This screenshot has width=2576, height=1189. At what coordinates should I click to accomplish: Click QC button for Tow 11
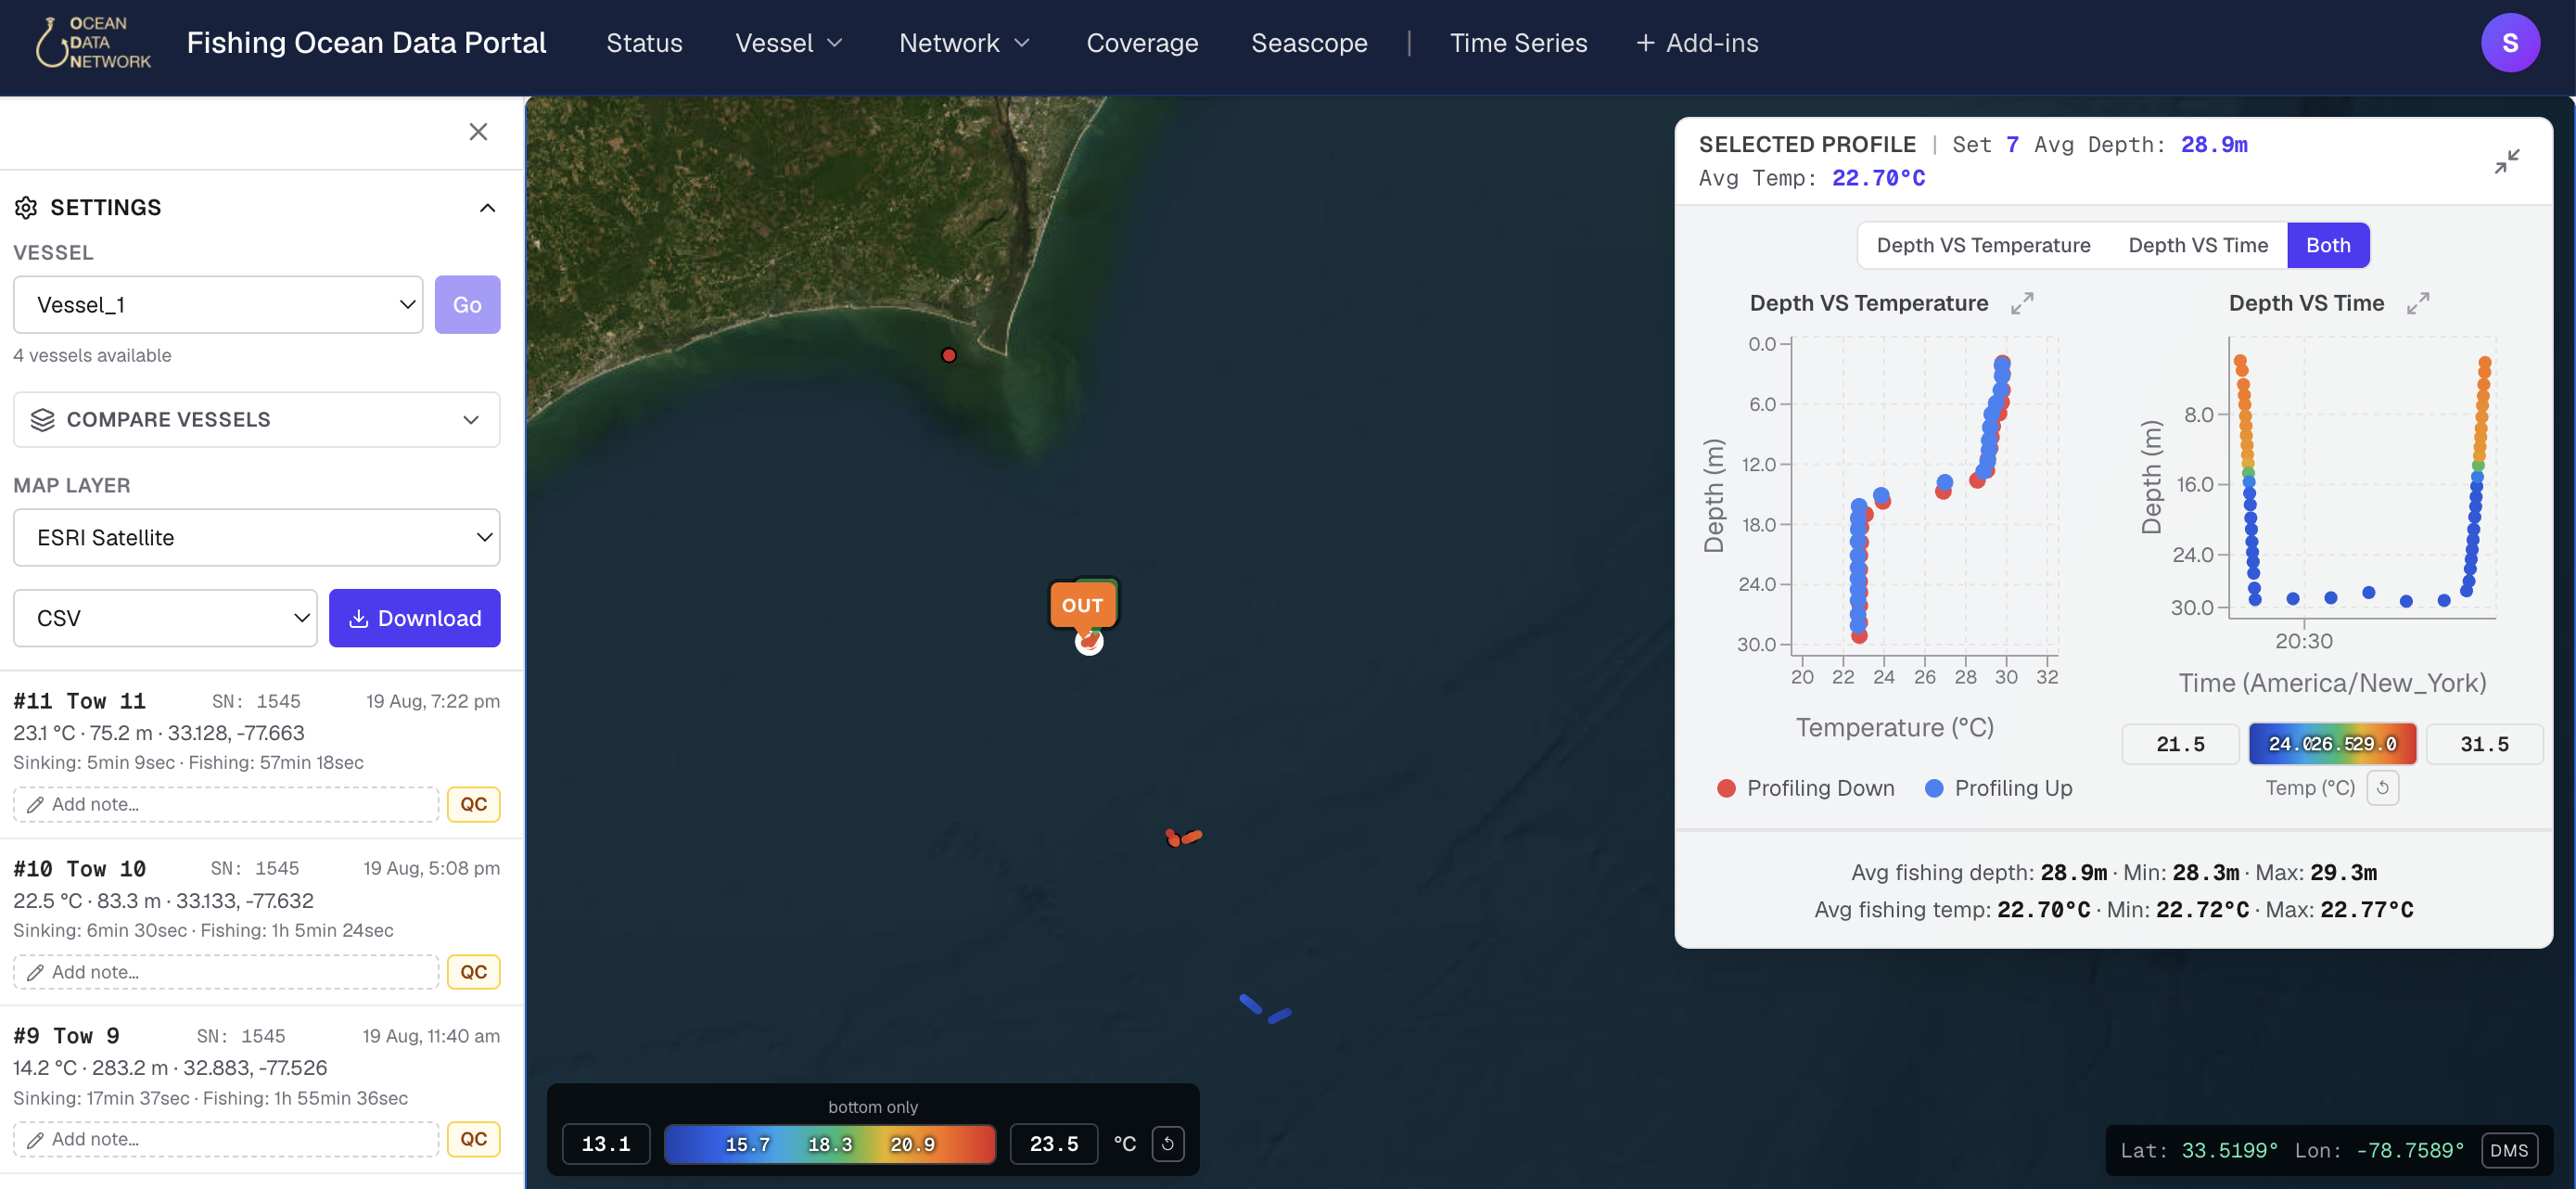473,804
